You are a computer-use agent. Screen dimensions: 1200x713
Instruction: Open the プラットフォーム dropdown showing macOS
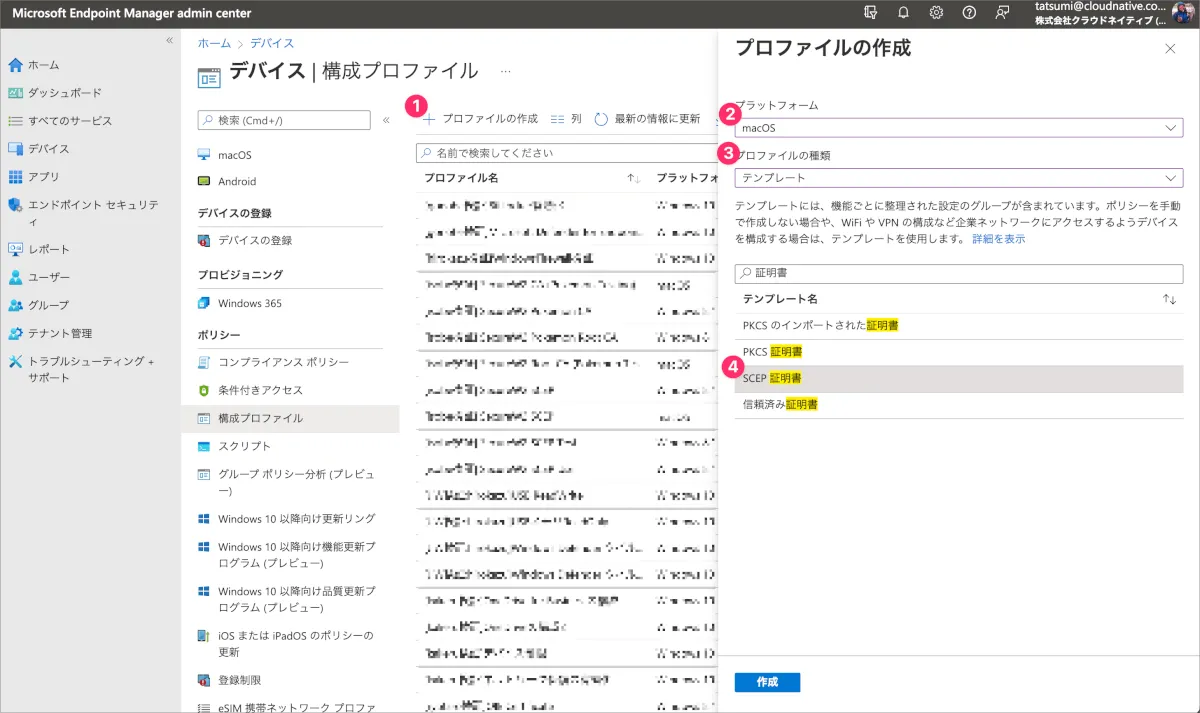958,128
